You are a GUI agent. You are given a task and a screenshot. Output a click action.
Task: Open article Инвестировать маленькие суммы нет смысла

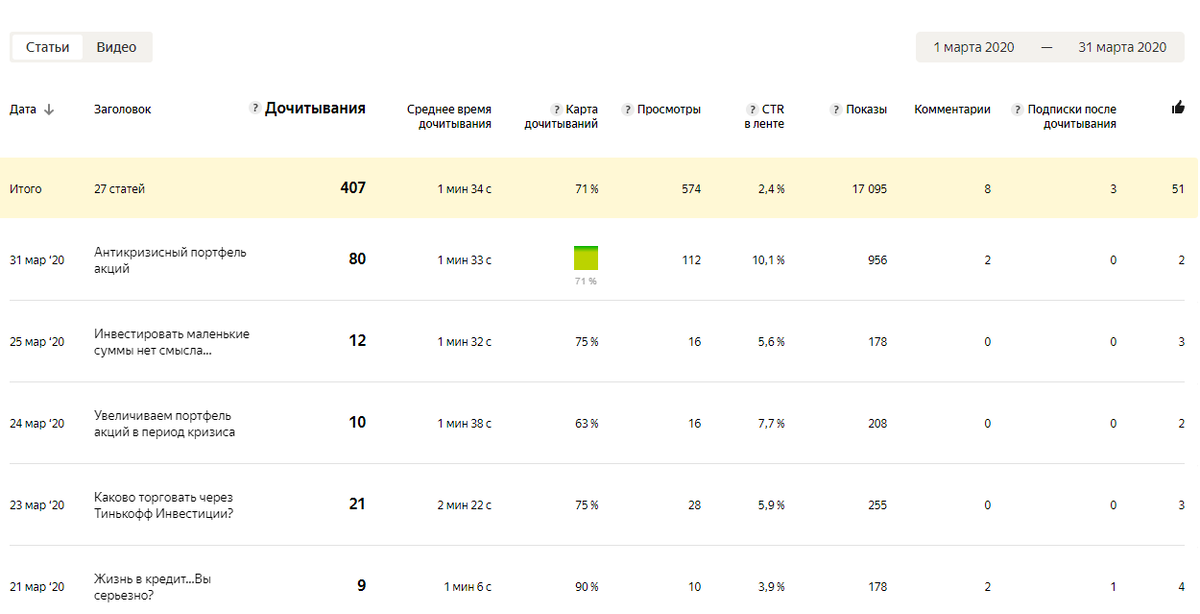click(x=172, y=342)
